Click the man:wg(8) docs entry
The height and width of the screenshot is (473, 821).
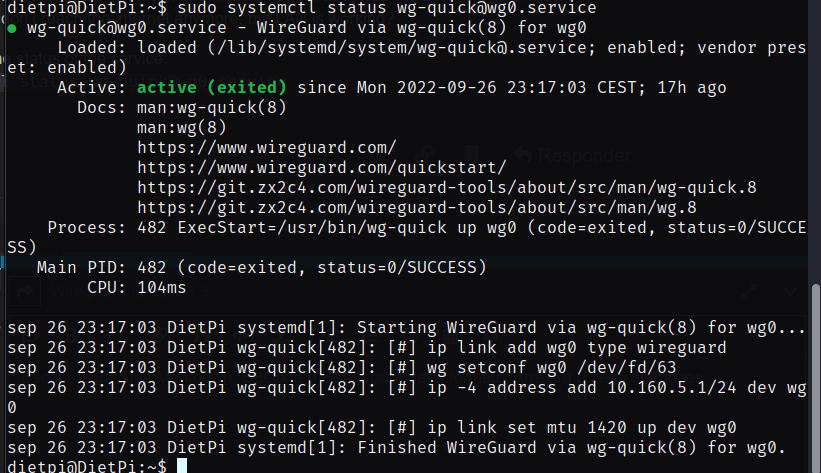(182, 128)
